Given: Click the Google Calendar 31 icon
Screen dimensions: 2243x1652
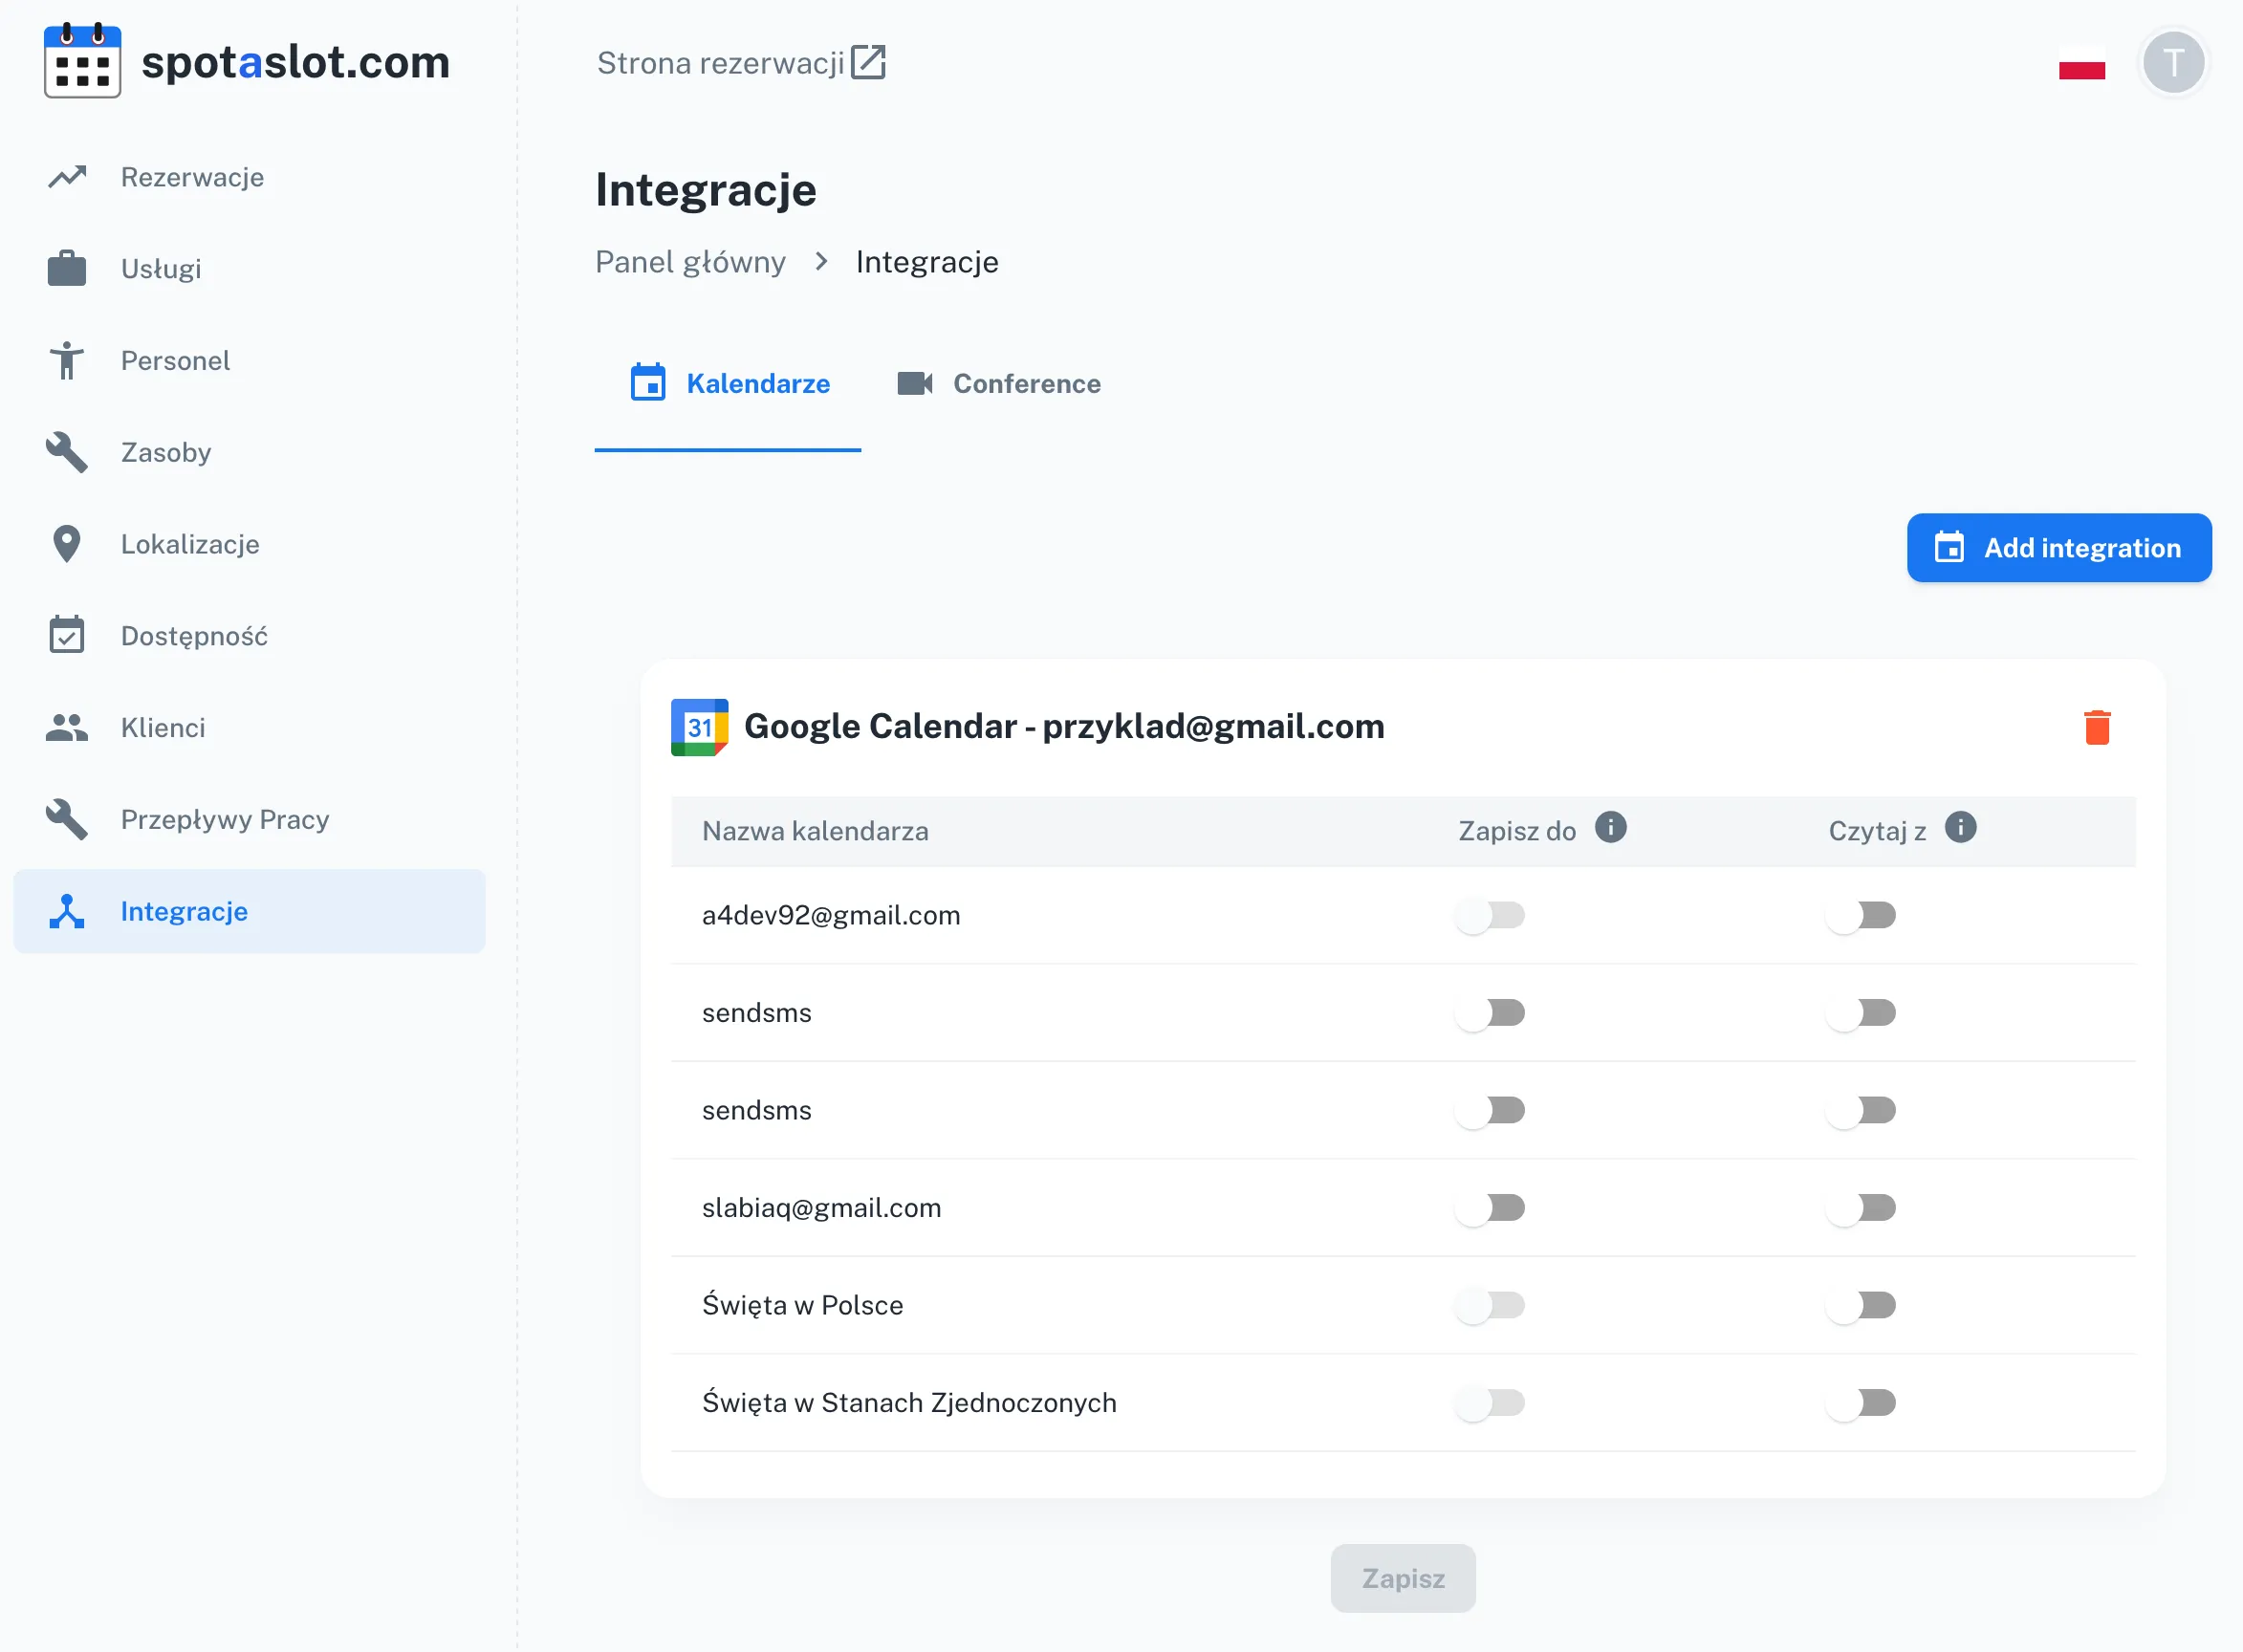Looking at the screenshot, I should (x=699, y=727).
